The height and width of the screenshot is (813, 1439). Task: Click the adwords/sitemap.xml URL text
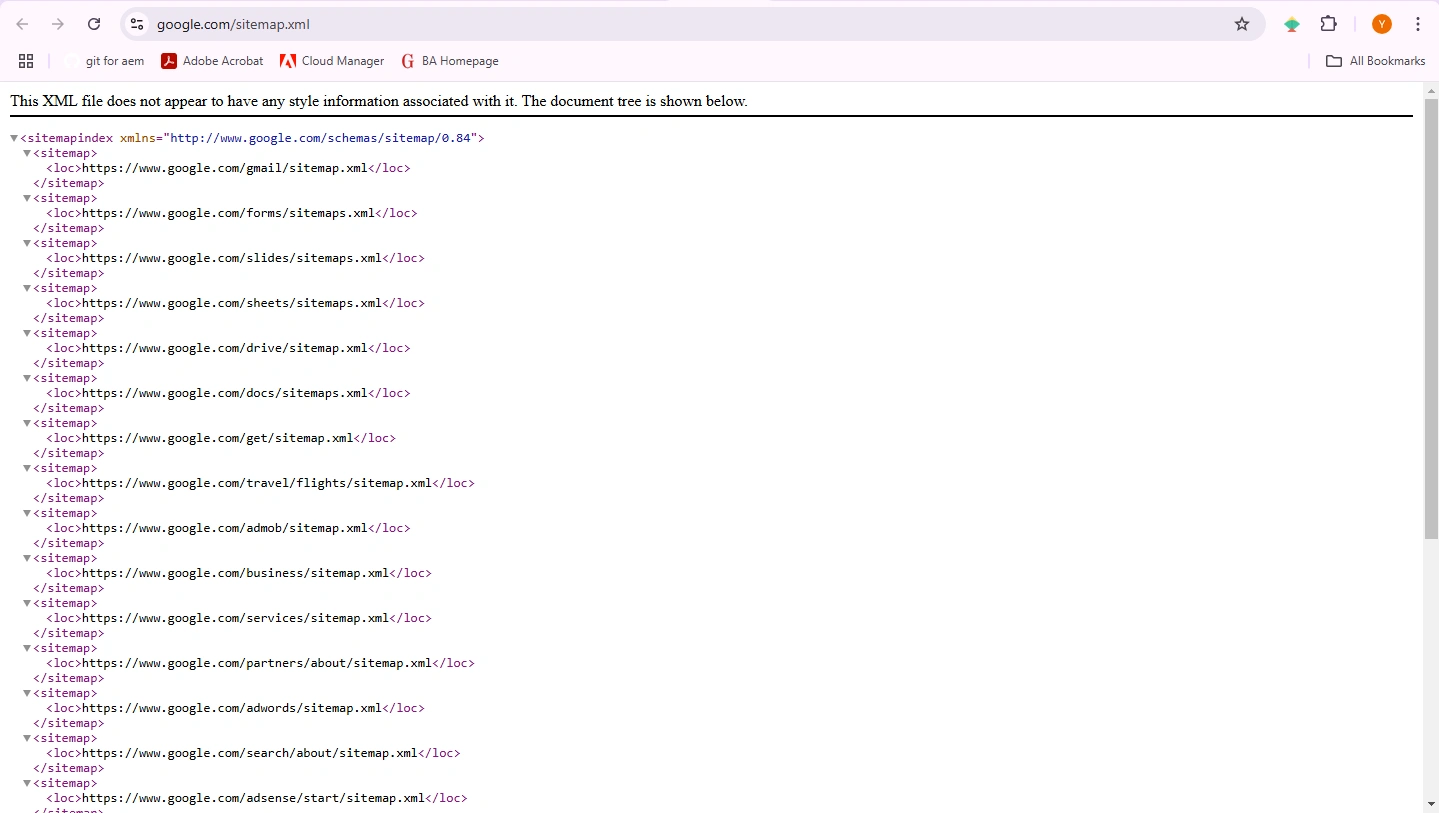click(232, 708)
